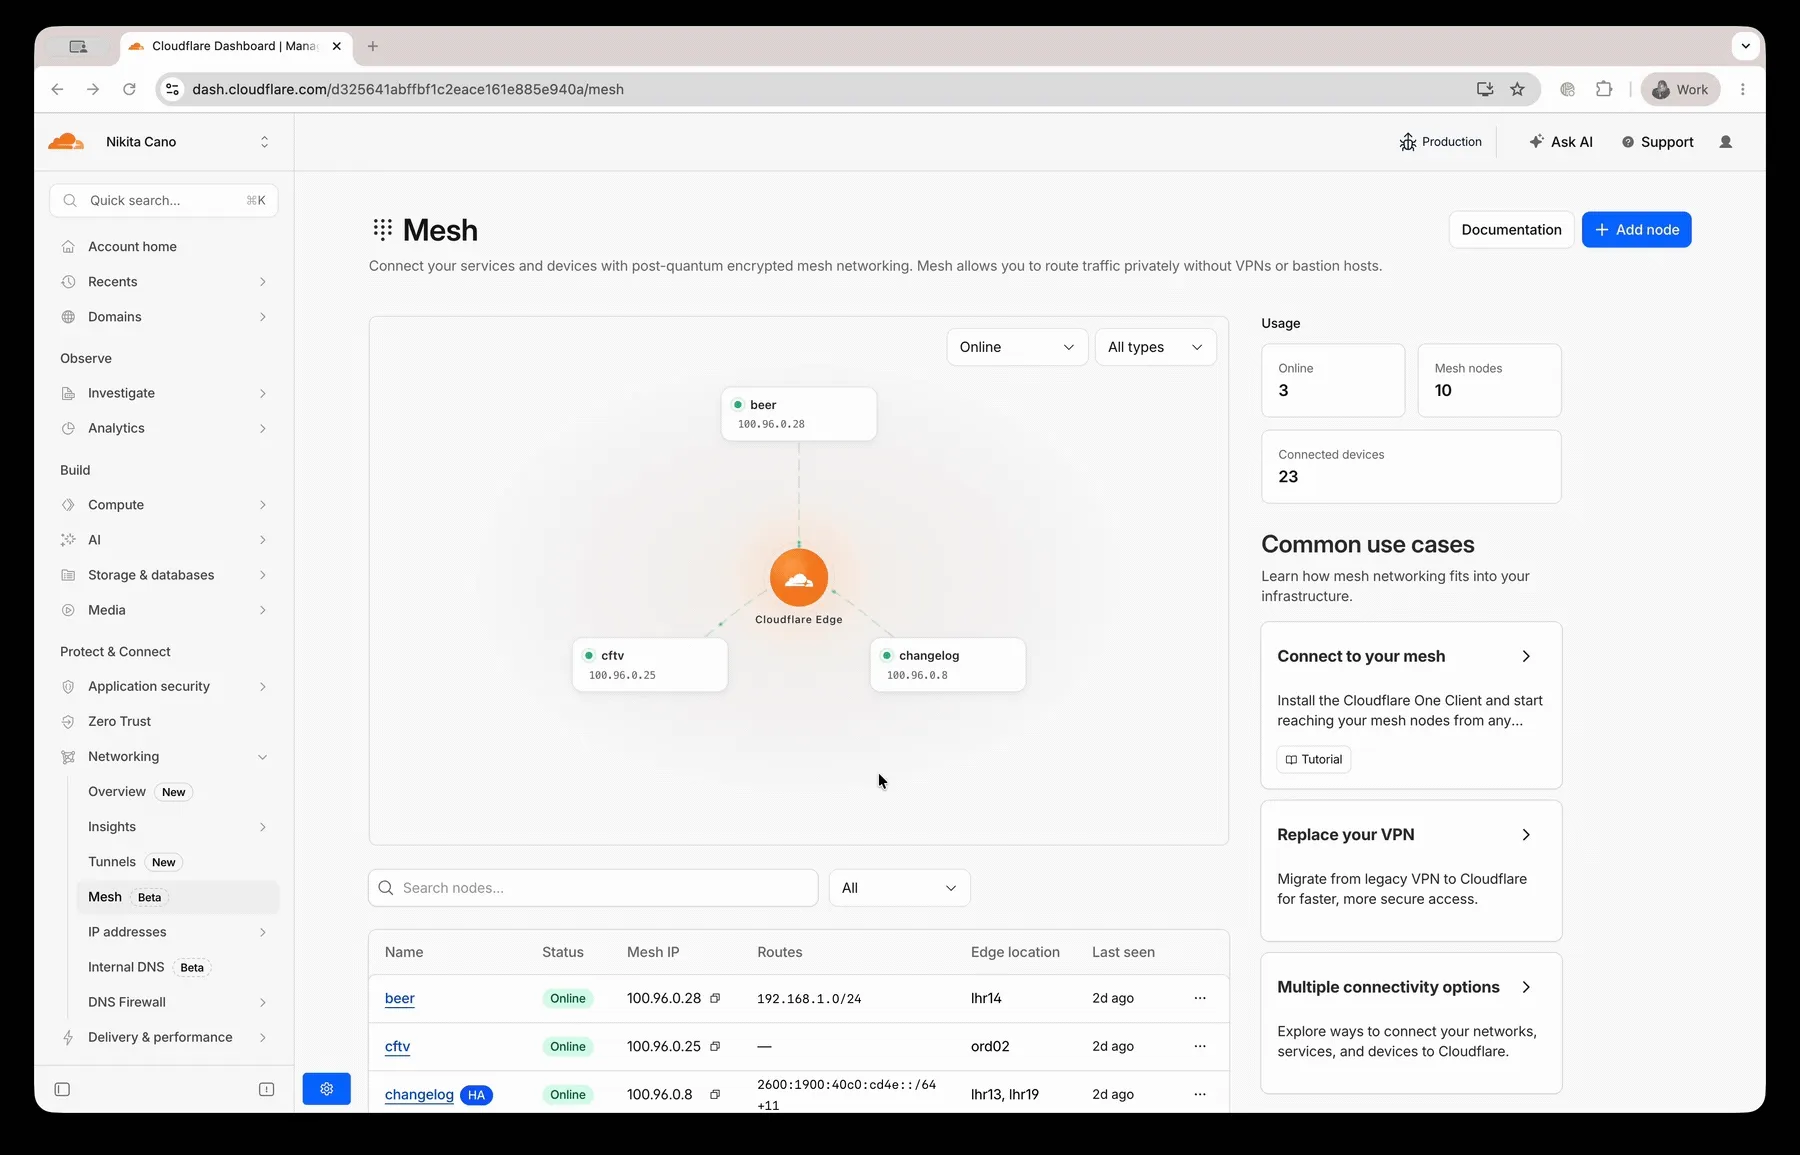Click the Add node button
Image resolution: width=1800 pixels, height=1155 pixels.
point(1636,230)
